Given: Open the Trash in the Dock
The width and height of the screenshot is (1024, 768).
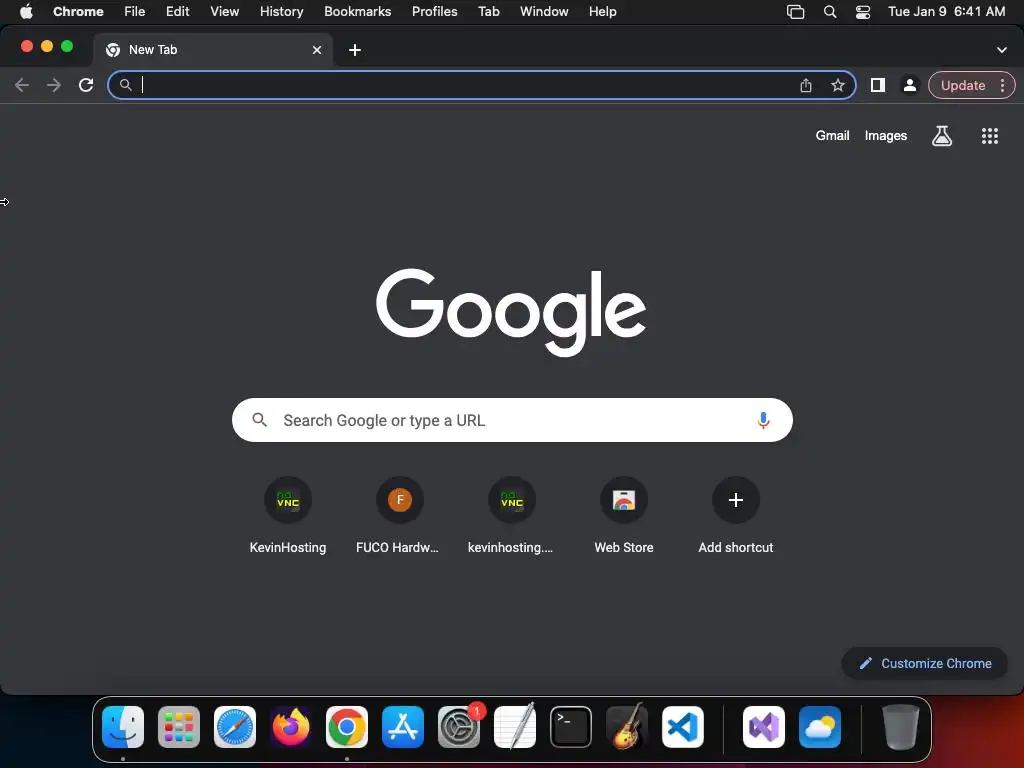Looking at the screenshot, I should 901,727.
